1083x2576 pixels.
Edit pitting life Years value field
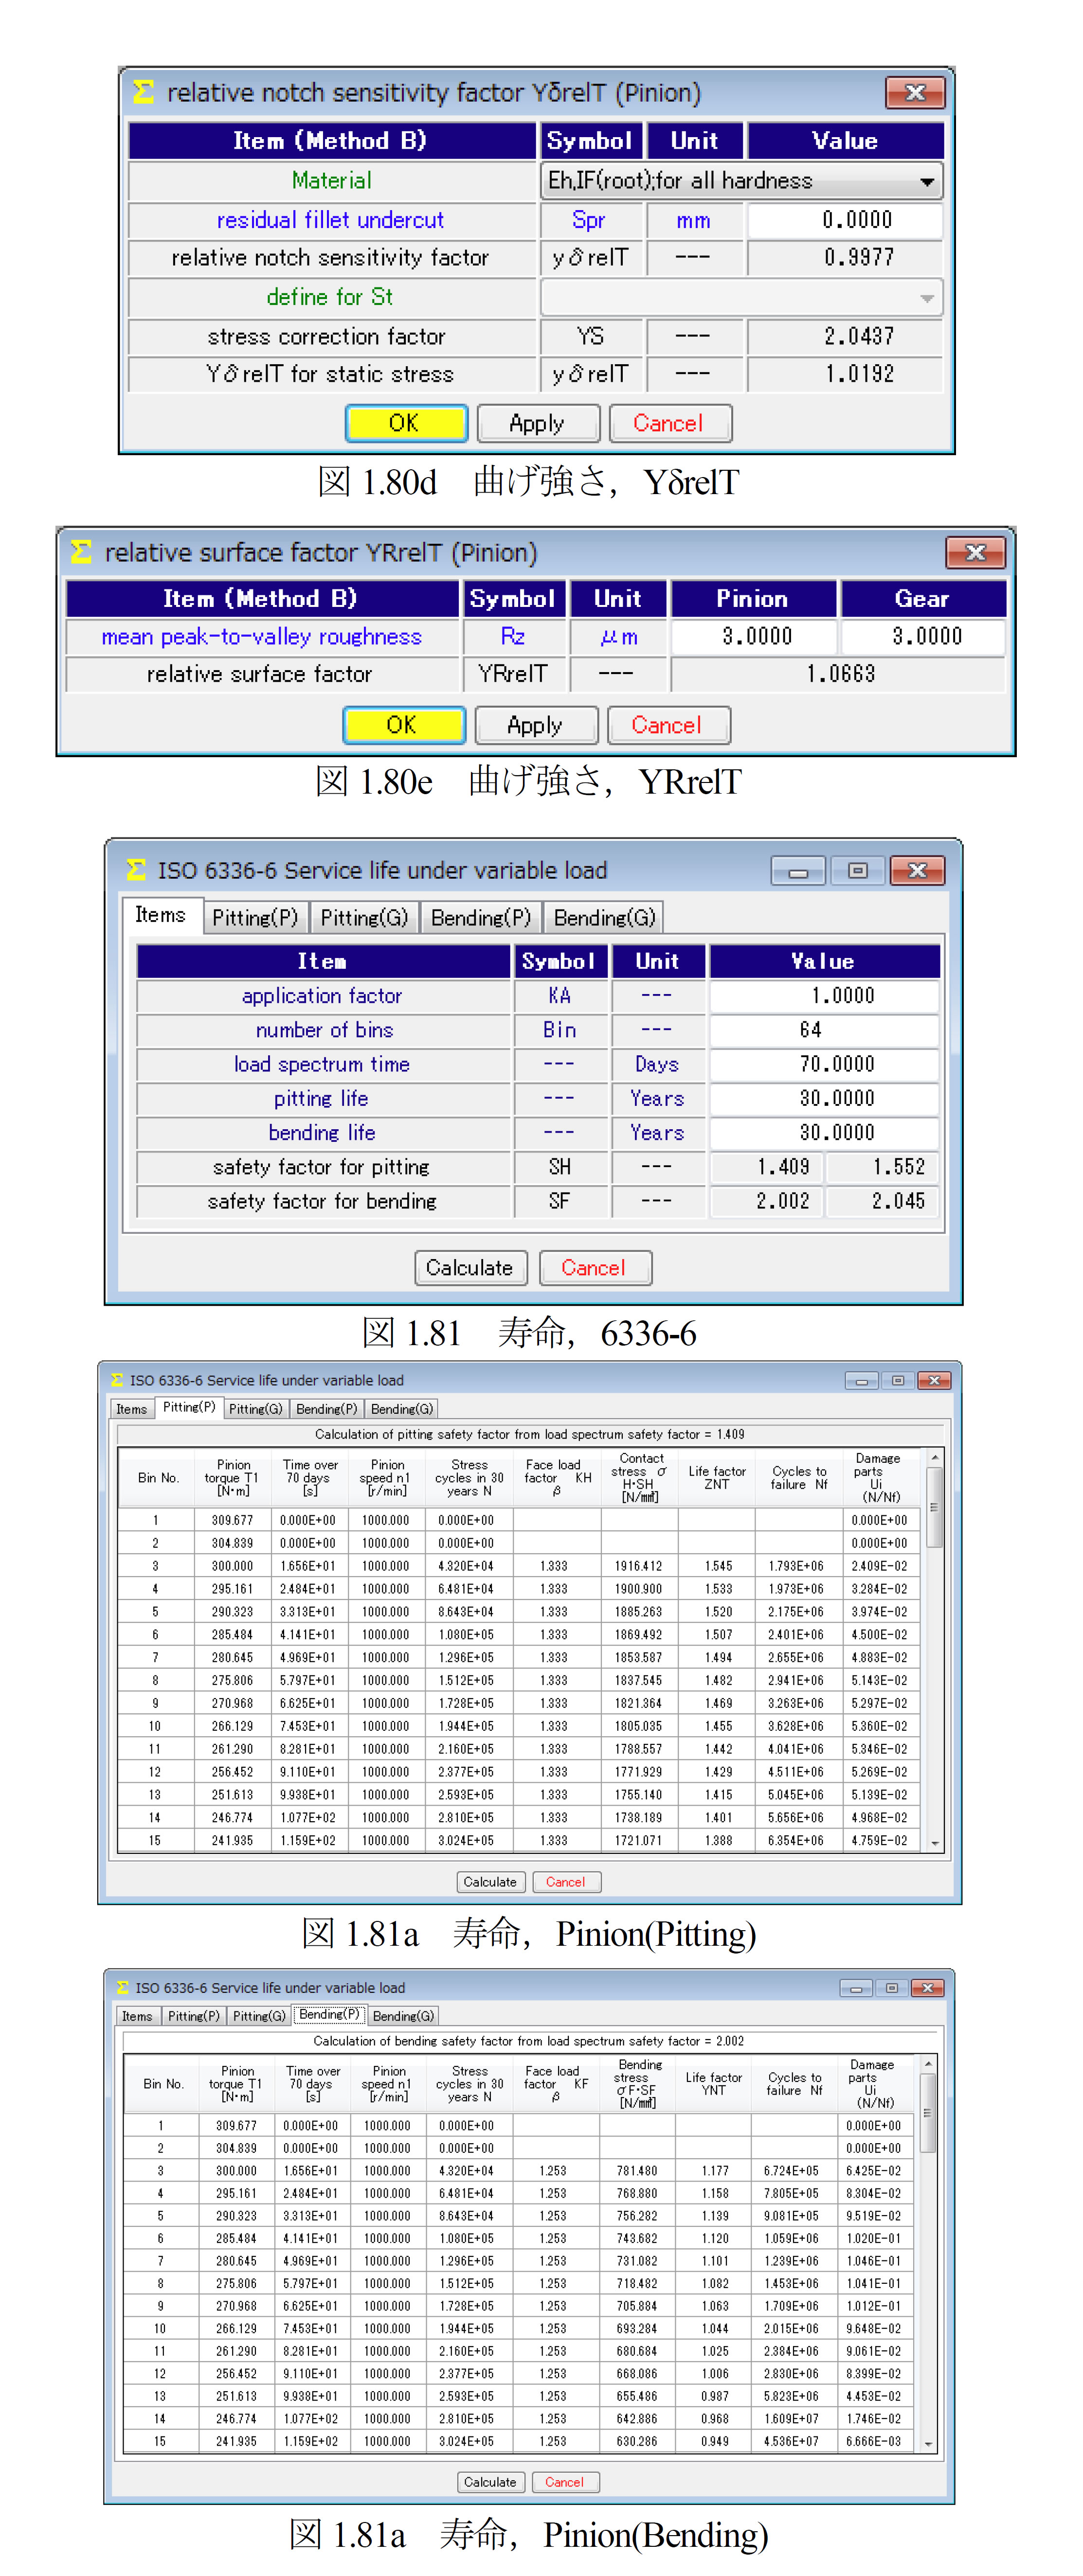coord(824,1098)
